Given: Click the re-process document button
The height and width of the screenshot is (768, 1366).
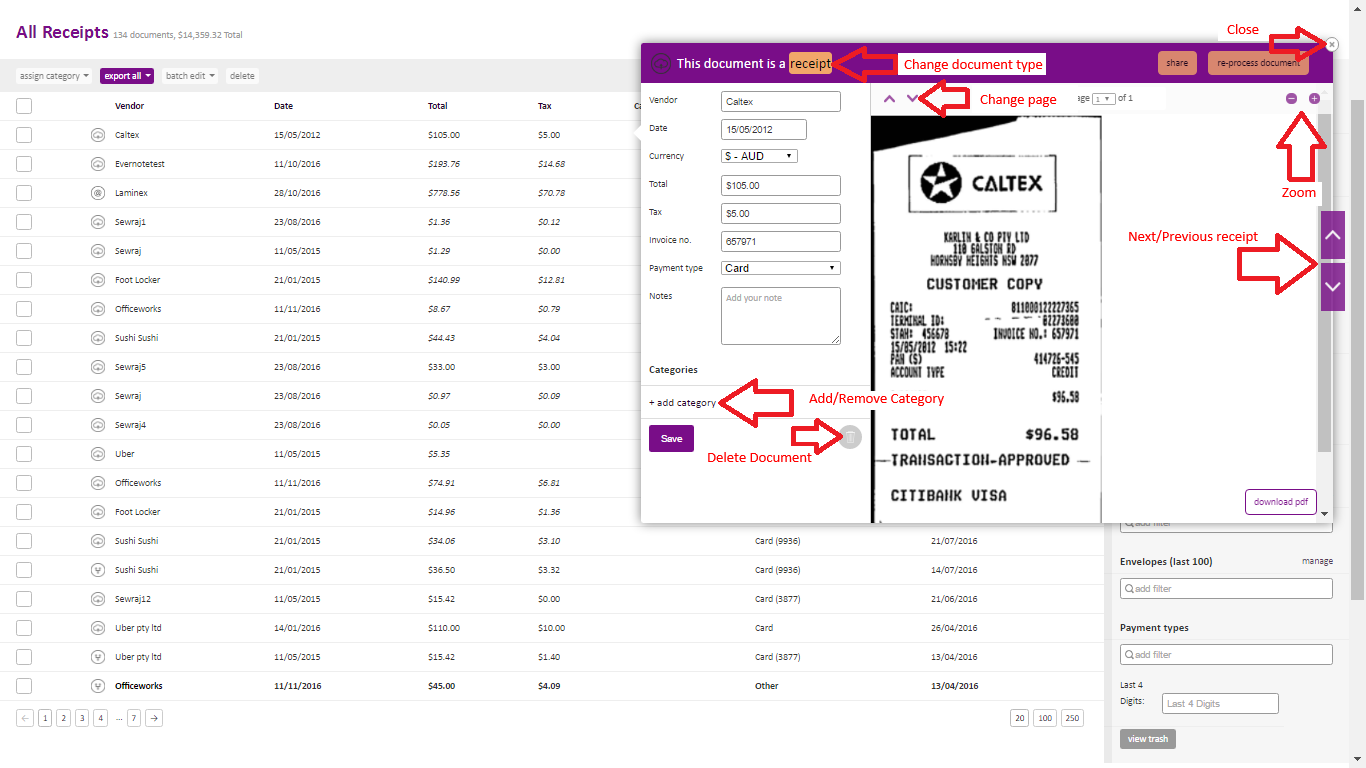Looking at the screenshot, I should [1258, 63].
